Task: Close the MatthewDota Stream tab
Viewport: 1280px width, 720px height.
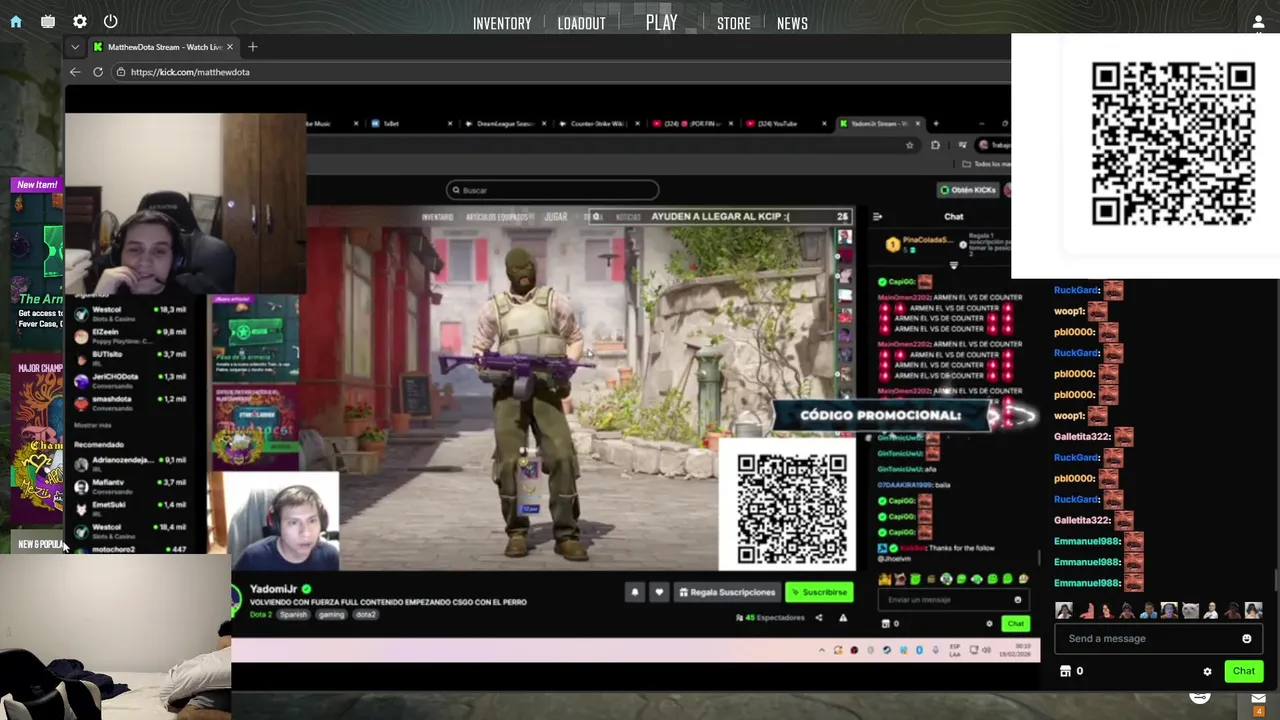Action: coord(230,47)
